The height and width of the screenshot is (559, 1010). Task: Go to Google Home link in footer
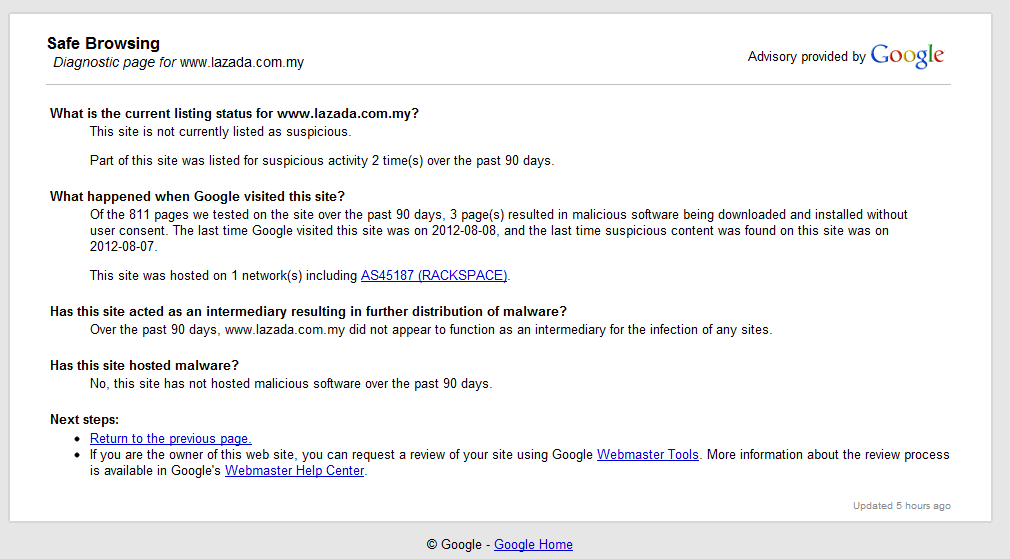point(533,545)
